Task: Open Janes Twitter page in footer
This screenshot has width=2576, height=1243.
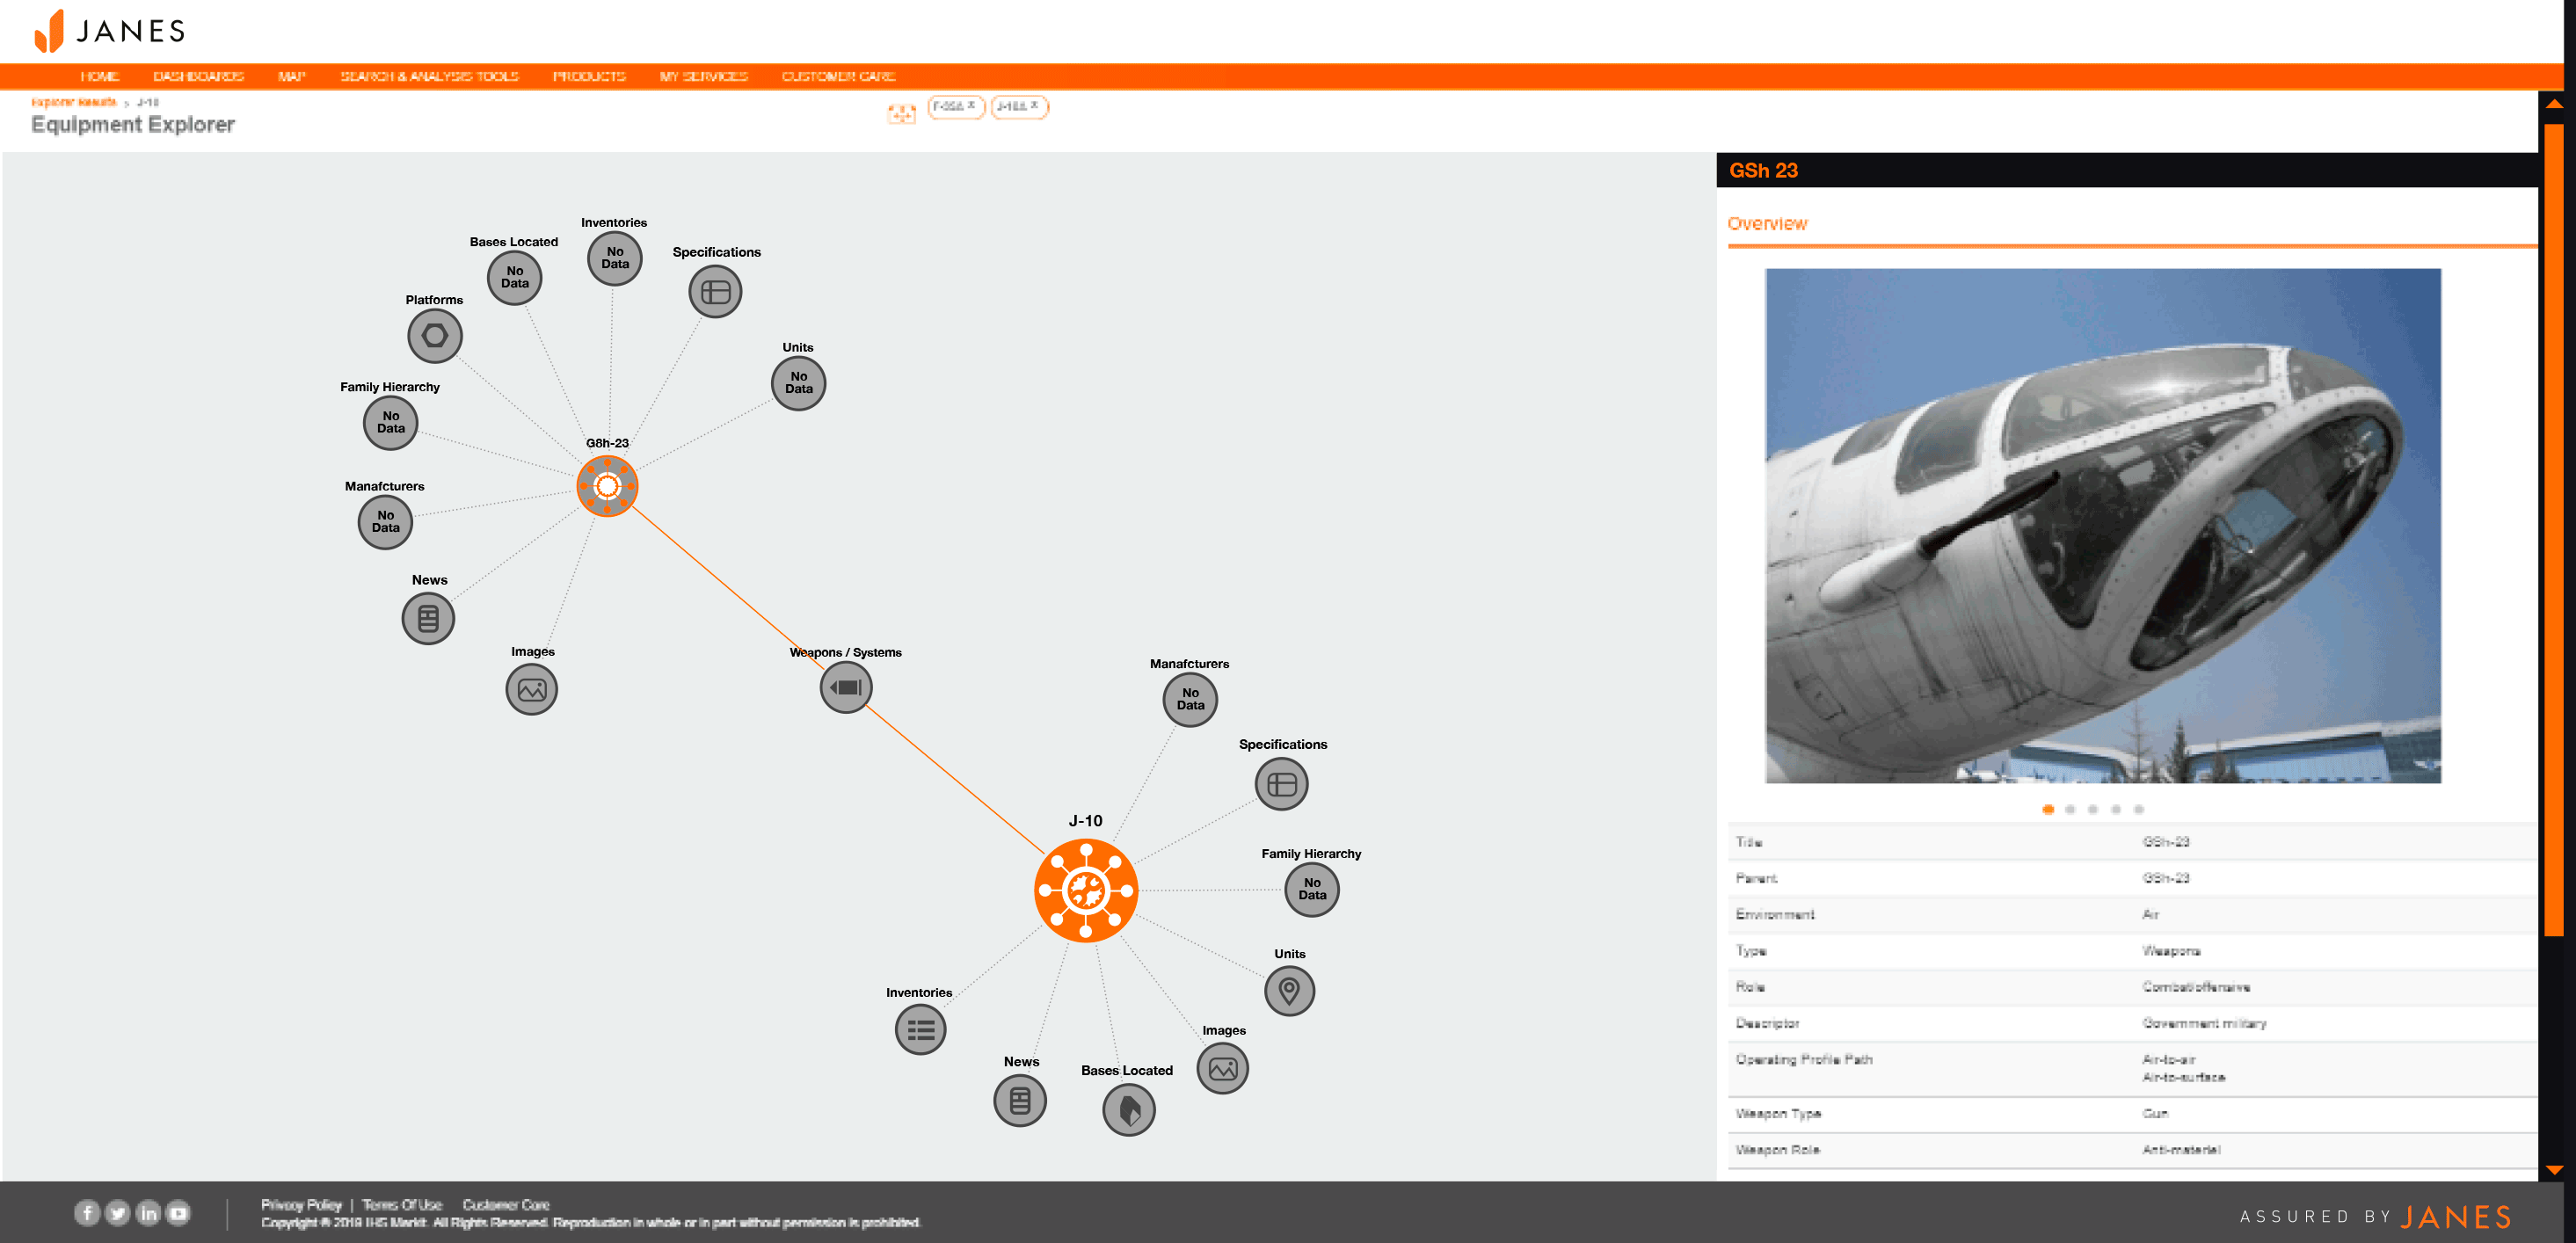Action: [x=118, y=1213]
